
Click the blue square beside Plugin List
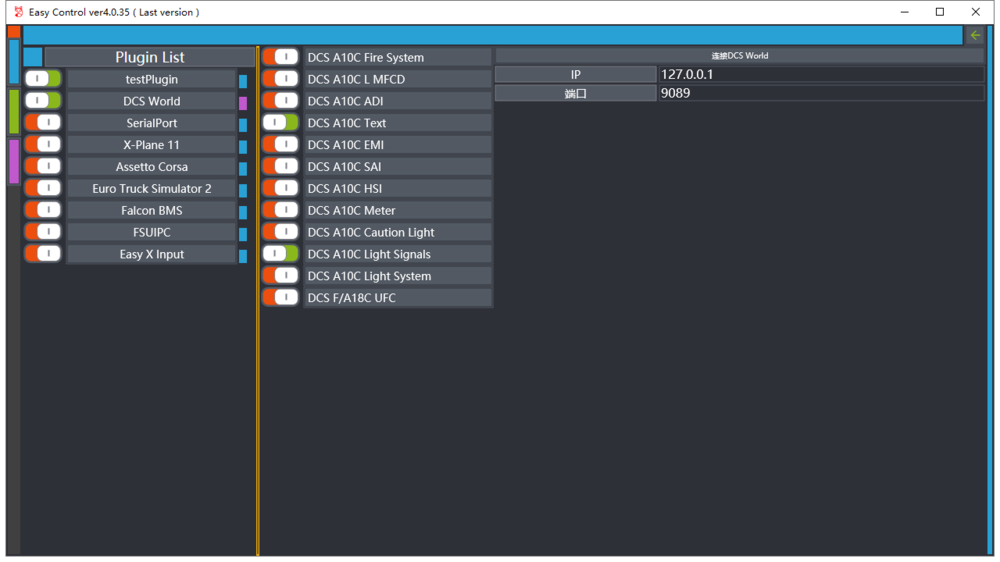point(33,57)
